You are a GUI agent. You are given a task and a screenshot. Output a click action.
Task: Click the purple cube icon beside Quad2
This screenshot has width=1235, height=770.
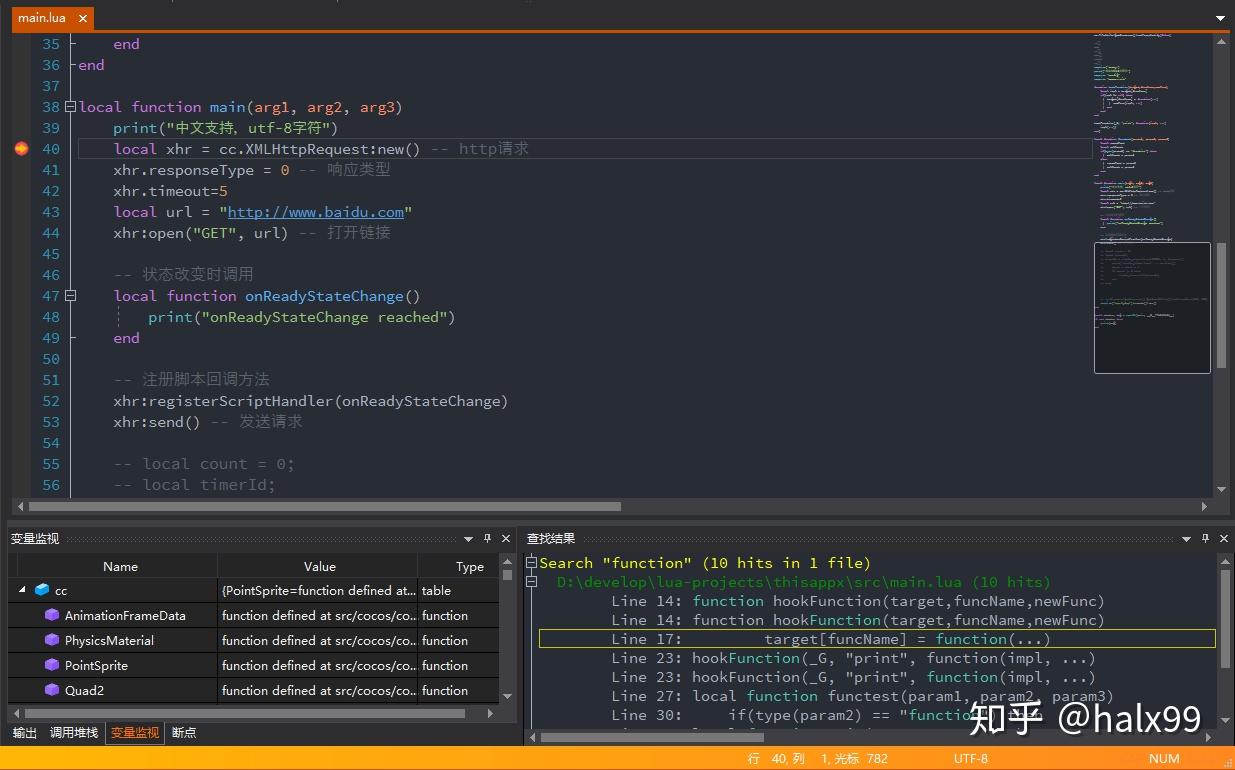coord(52,691)
